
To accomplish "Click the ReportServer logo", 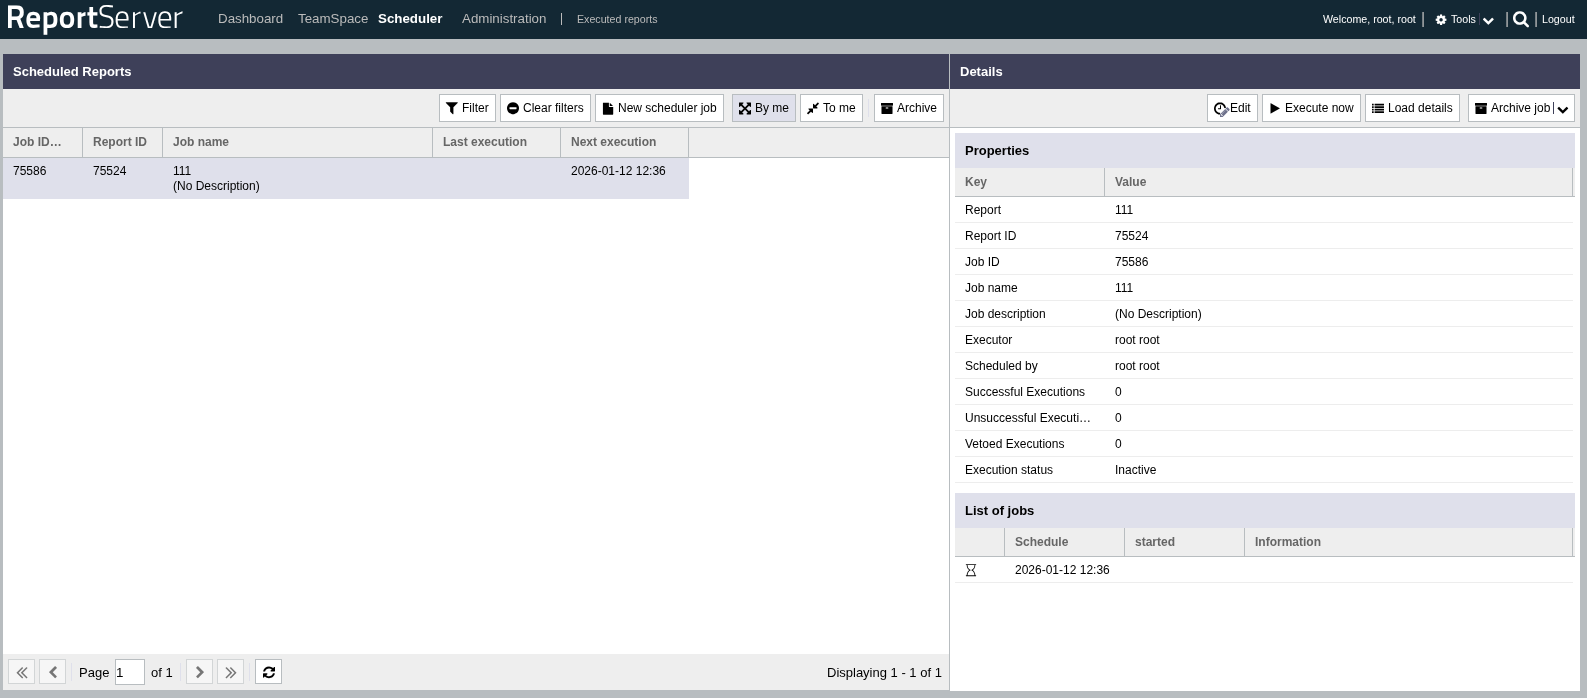I will tap(95, 19).
